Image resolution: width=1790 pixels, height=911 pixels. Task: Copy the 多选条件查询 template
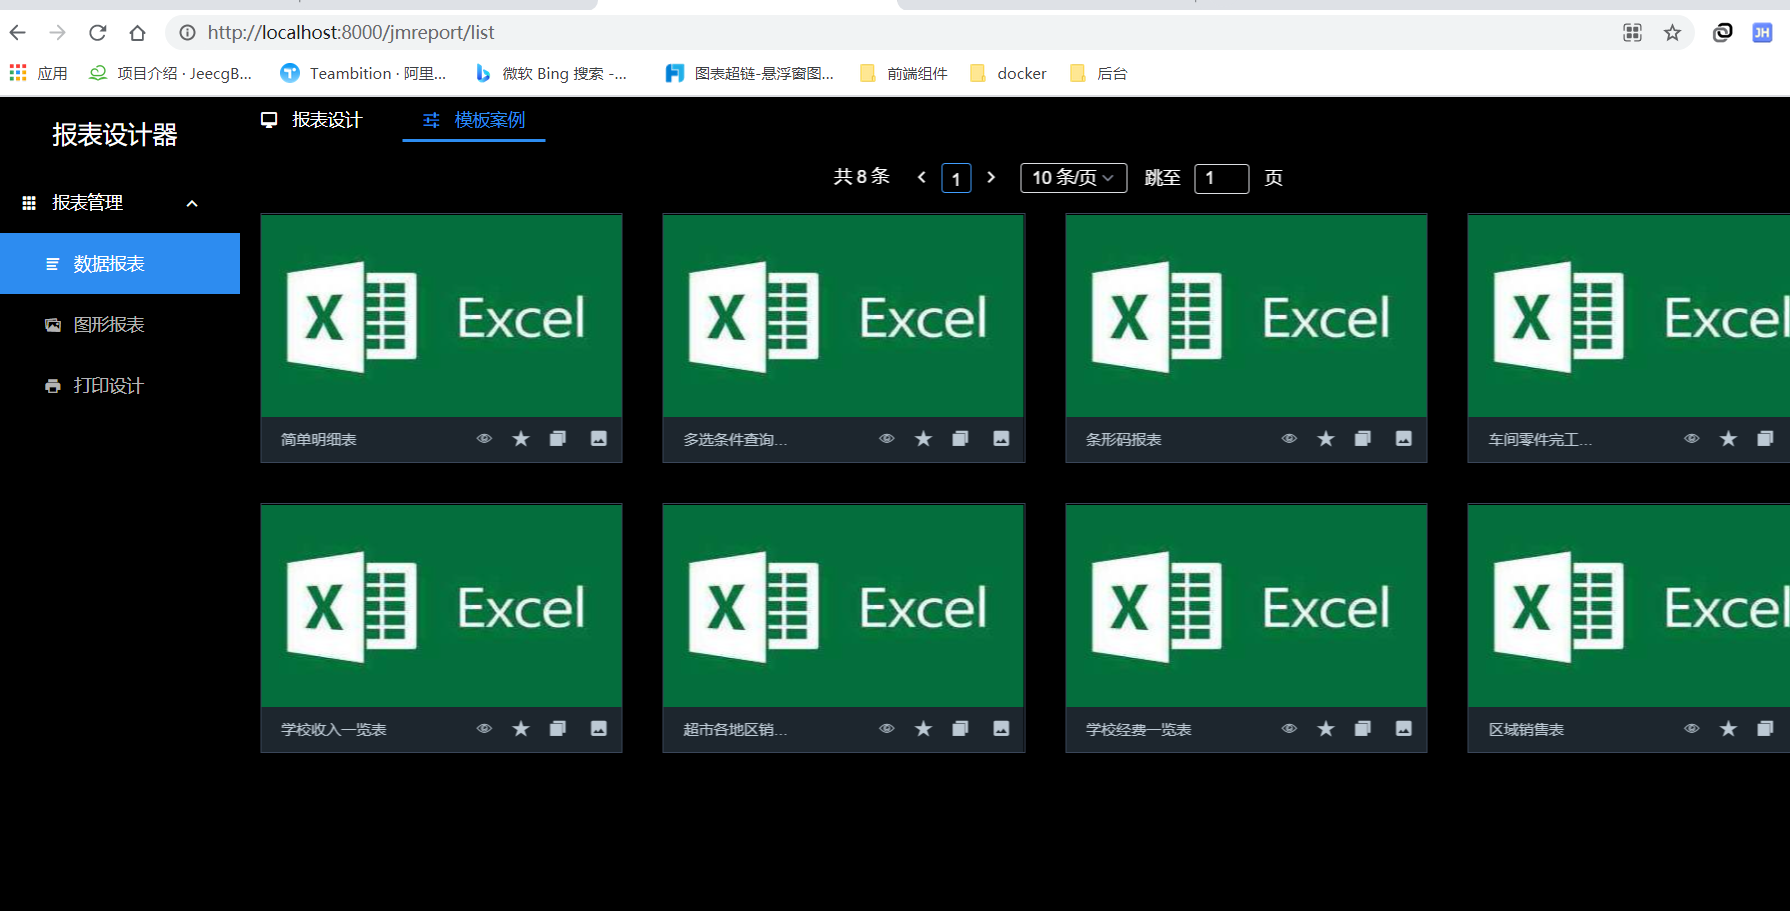pyautogui.click(x=960, y=439)
